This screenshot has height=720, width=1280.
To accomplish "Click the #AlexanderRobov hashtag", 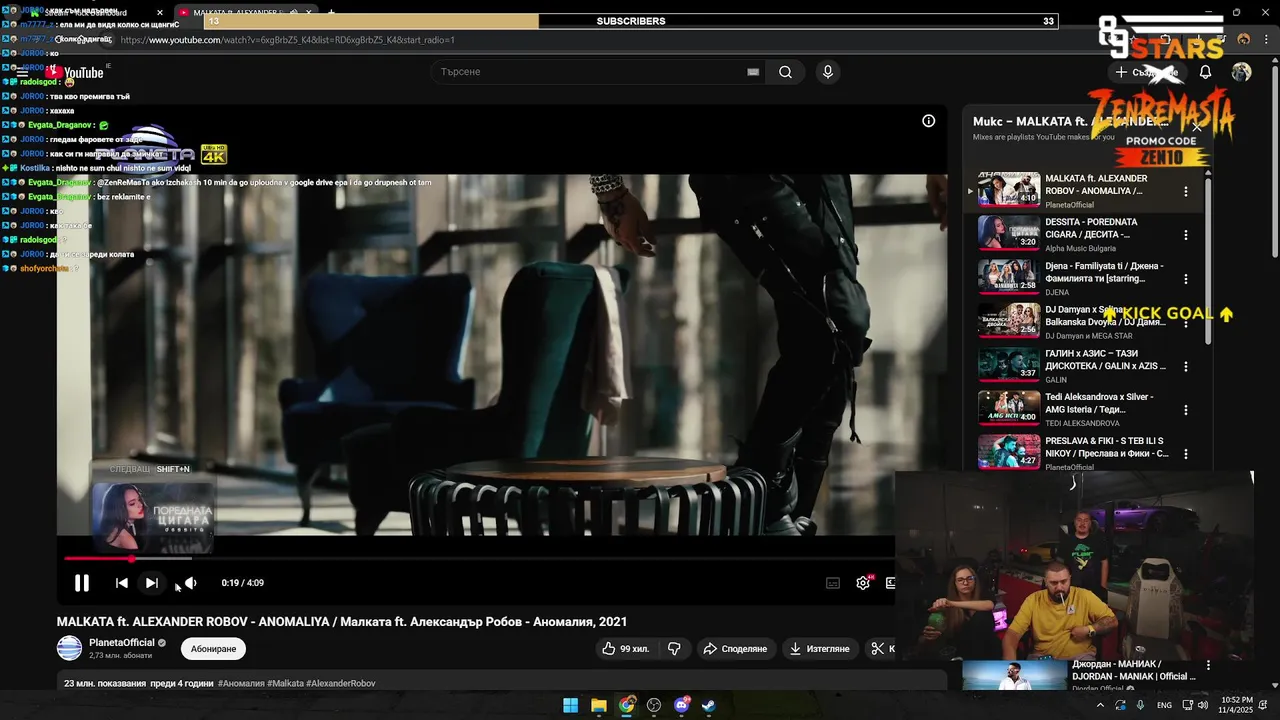I will click(341, 684).
